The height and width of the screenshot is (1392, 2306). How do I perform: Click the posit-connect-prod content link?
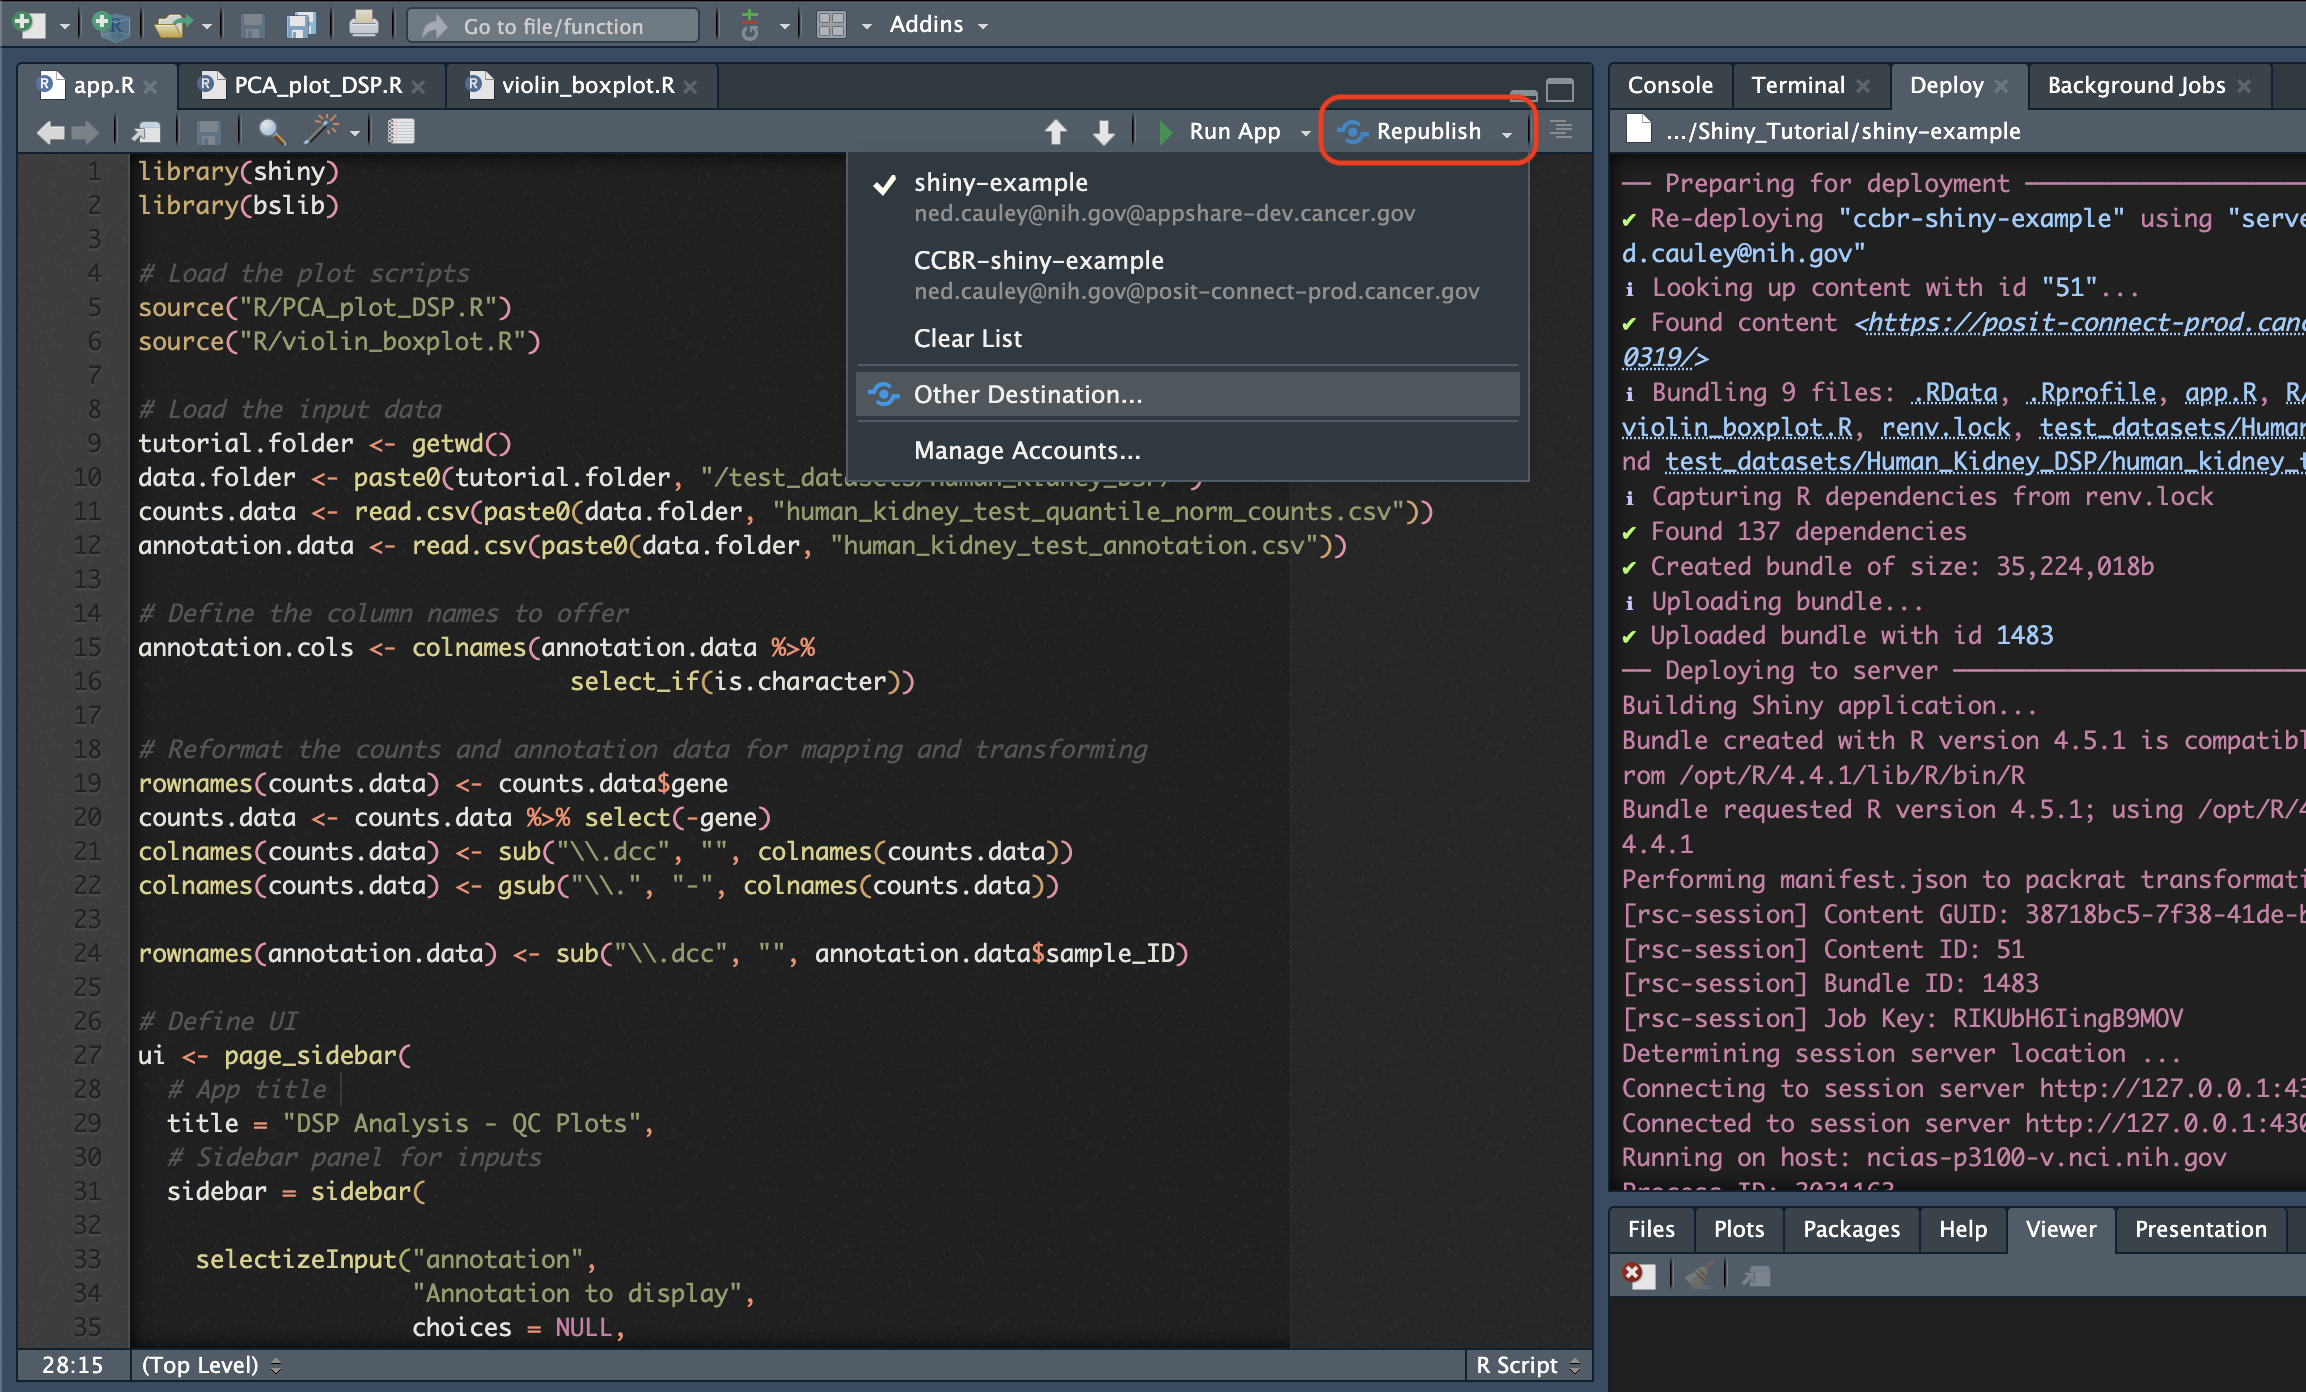tap(2080, 322)
